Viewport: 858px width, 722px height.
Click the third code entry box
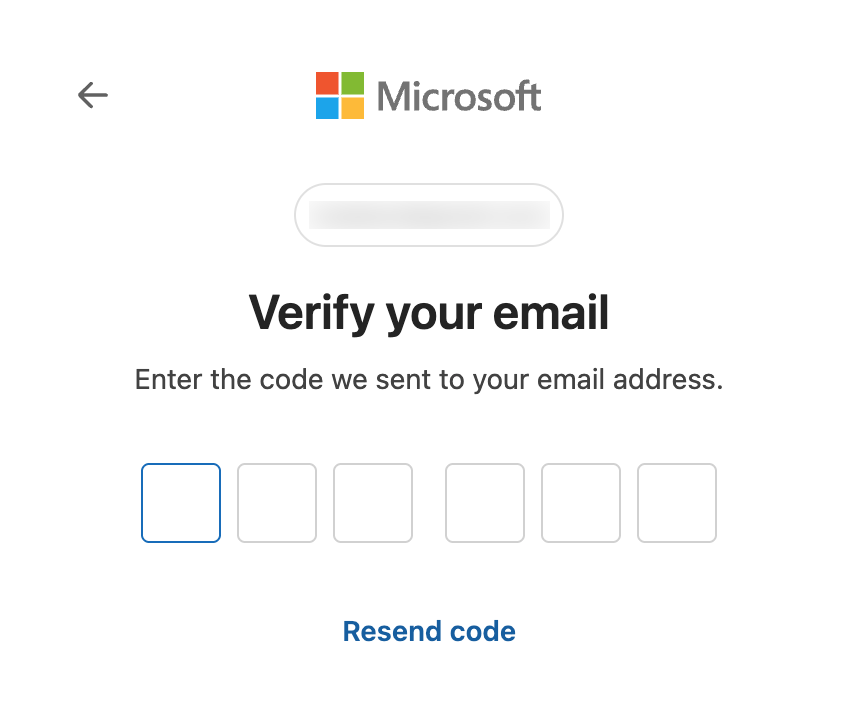click(373, 503)
